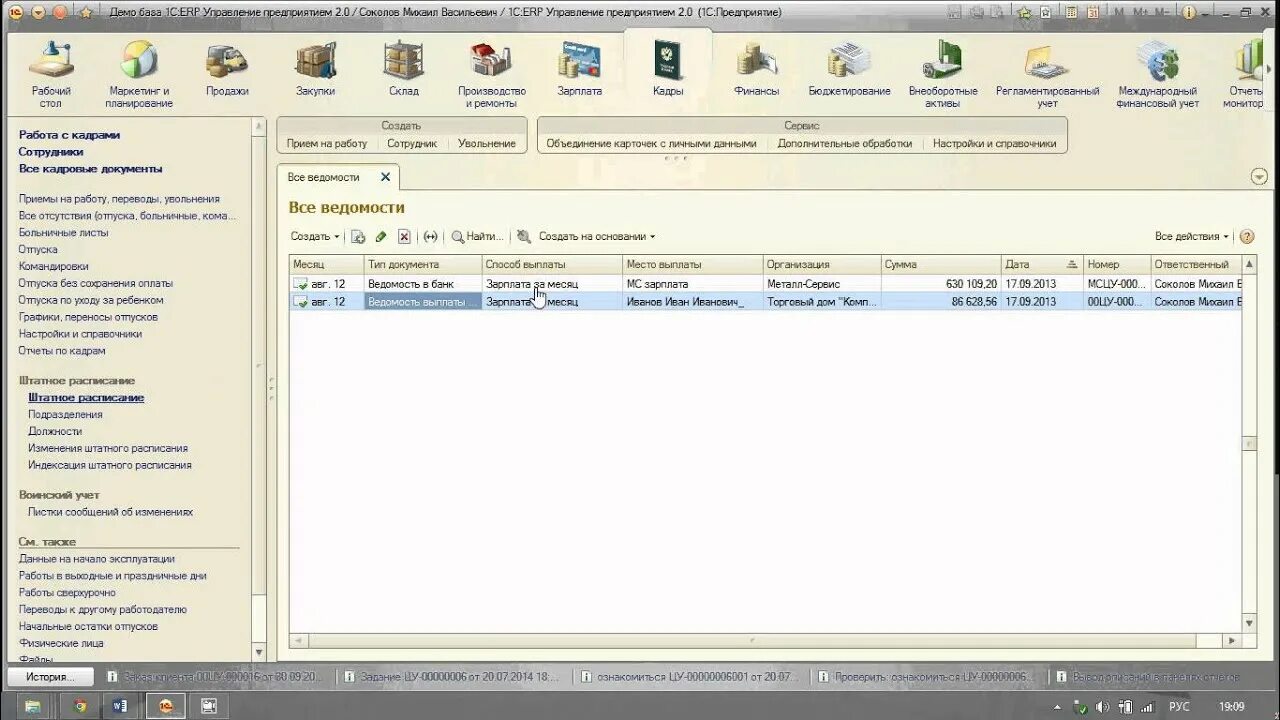Select the Ведомость в банк row

click(765, 284)
